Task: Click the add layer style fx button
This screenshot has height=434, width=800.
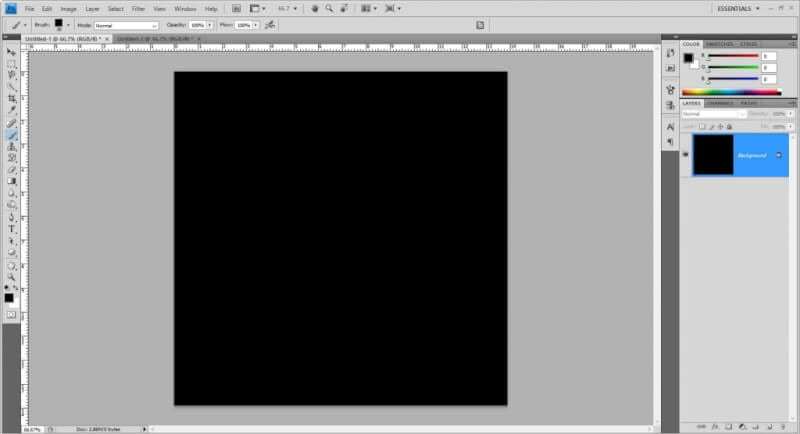Action: tap(715, 427)
